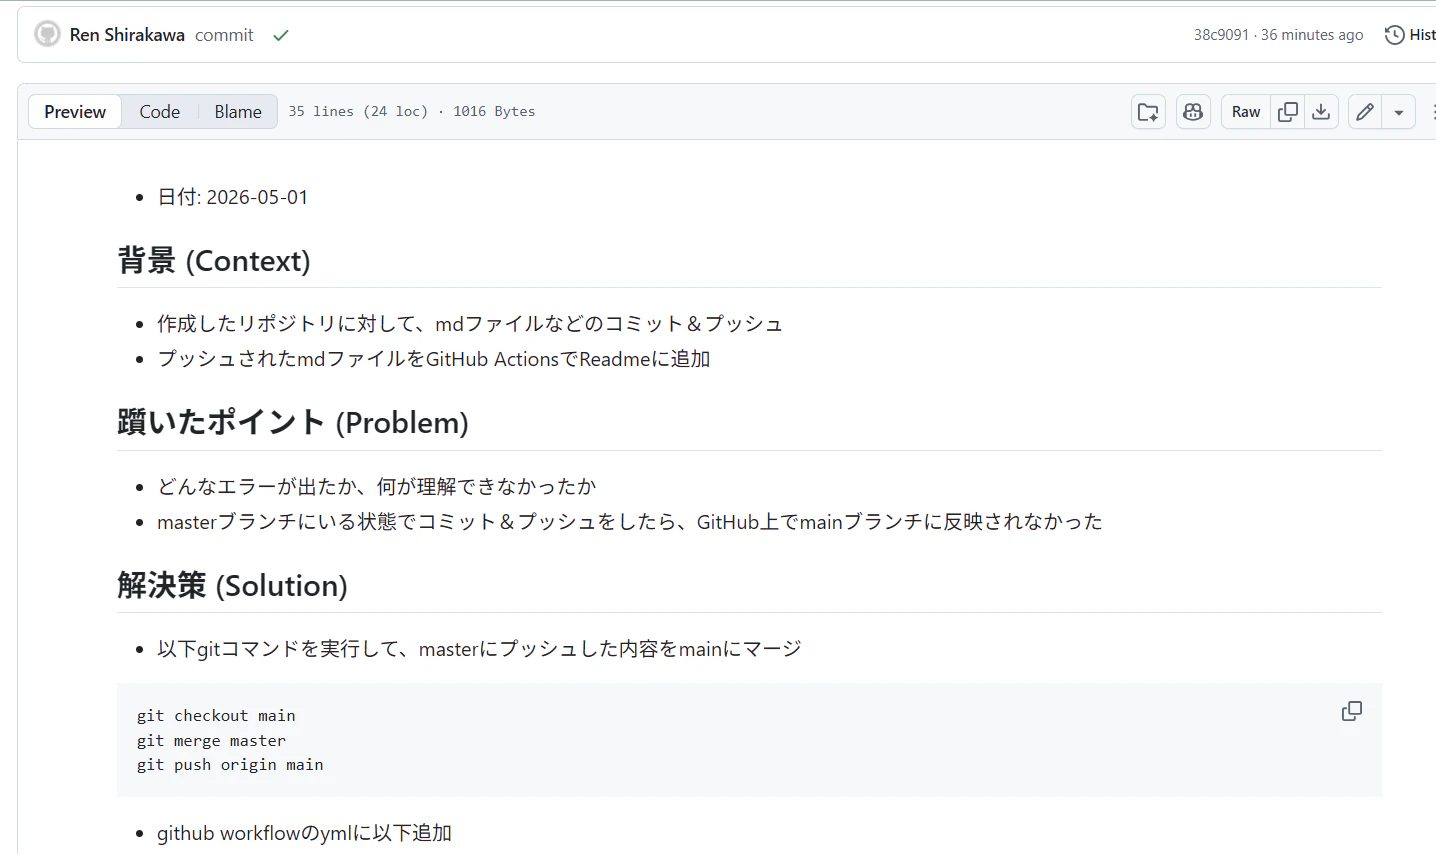The height and width of the screenshot is (854, 1436).
Task: Open the 'commit' message link
Action: [x=224, y=35]
